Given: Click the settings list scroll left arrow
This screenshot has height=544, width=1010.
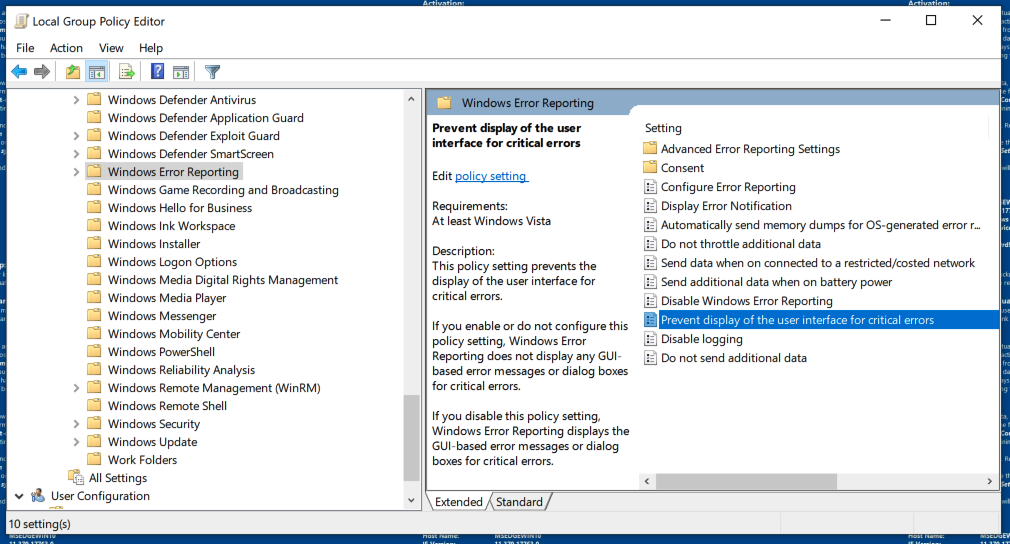Looking at the screenshot, I should [647, 482].
